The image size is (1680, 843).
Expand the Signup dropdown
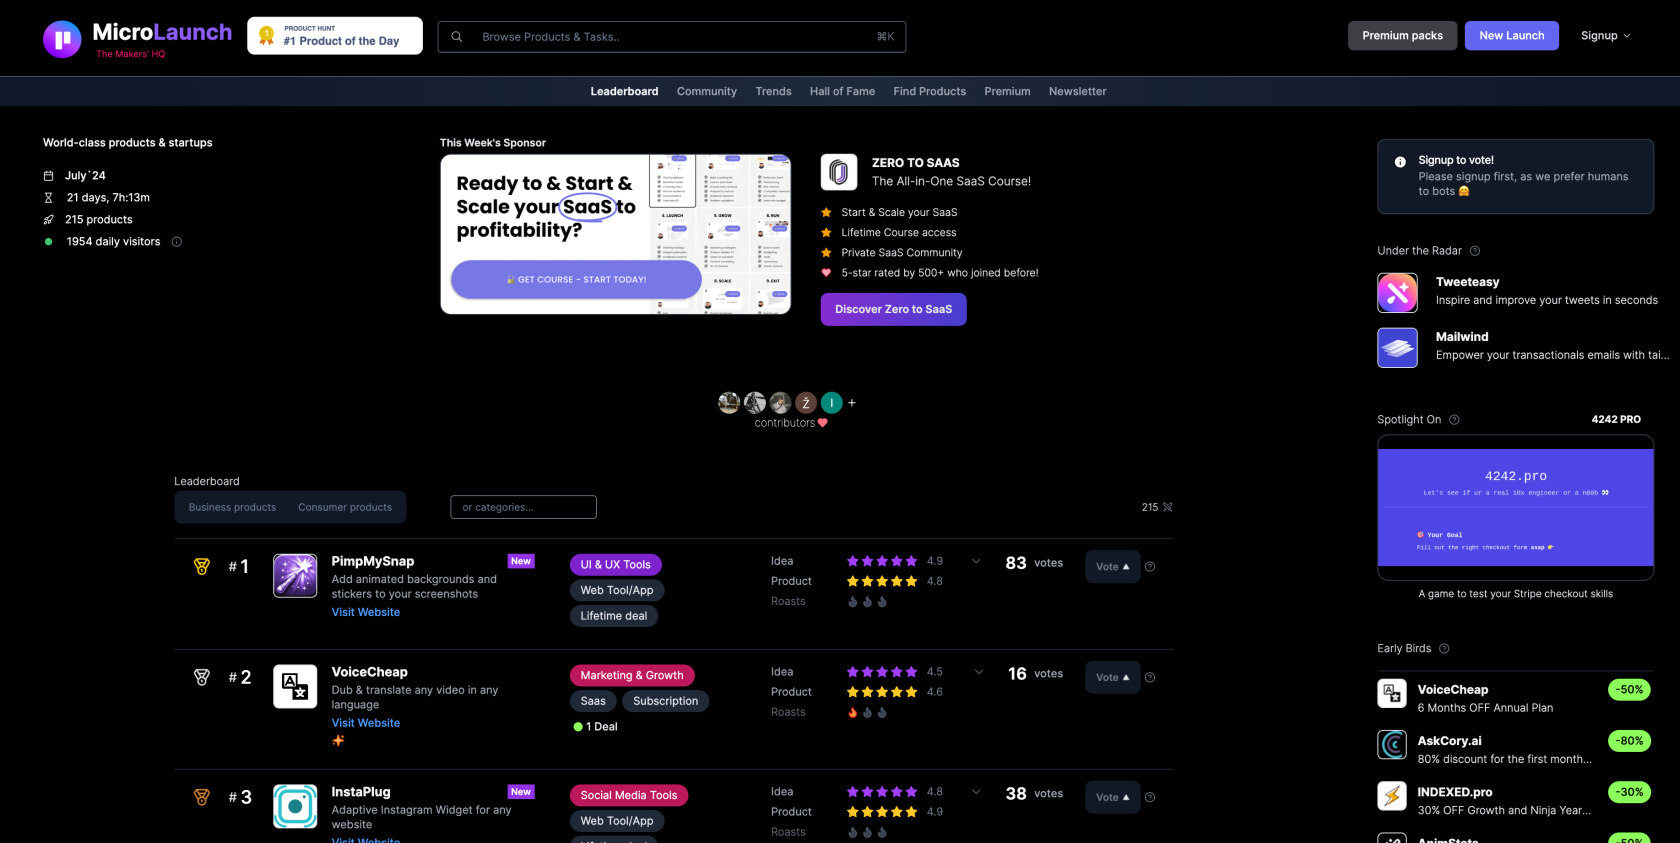[1605, 35]
